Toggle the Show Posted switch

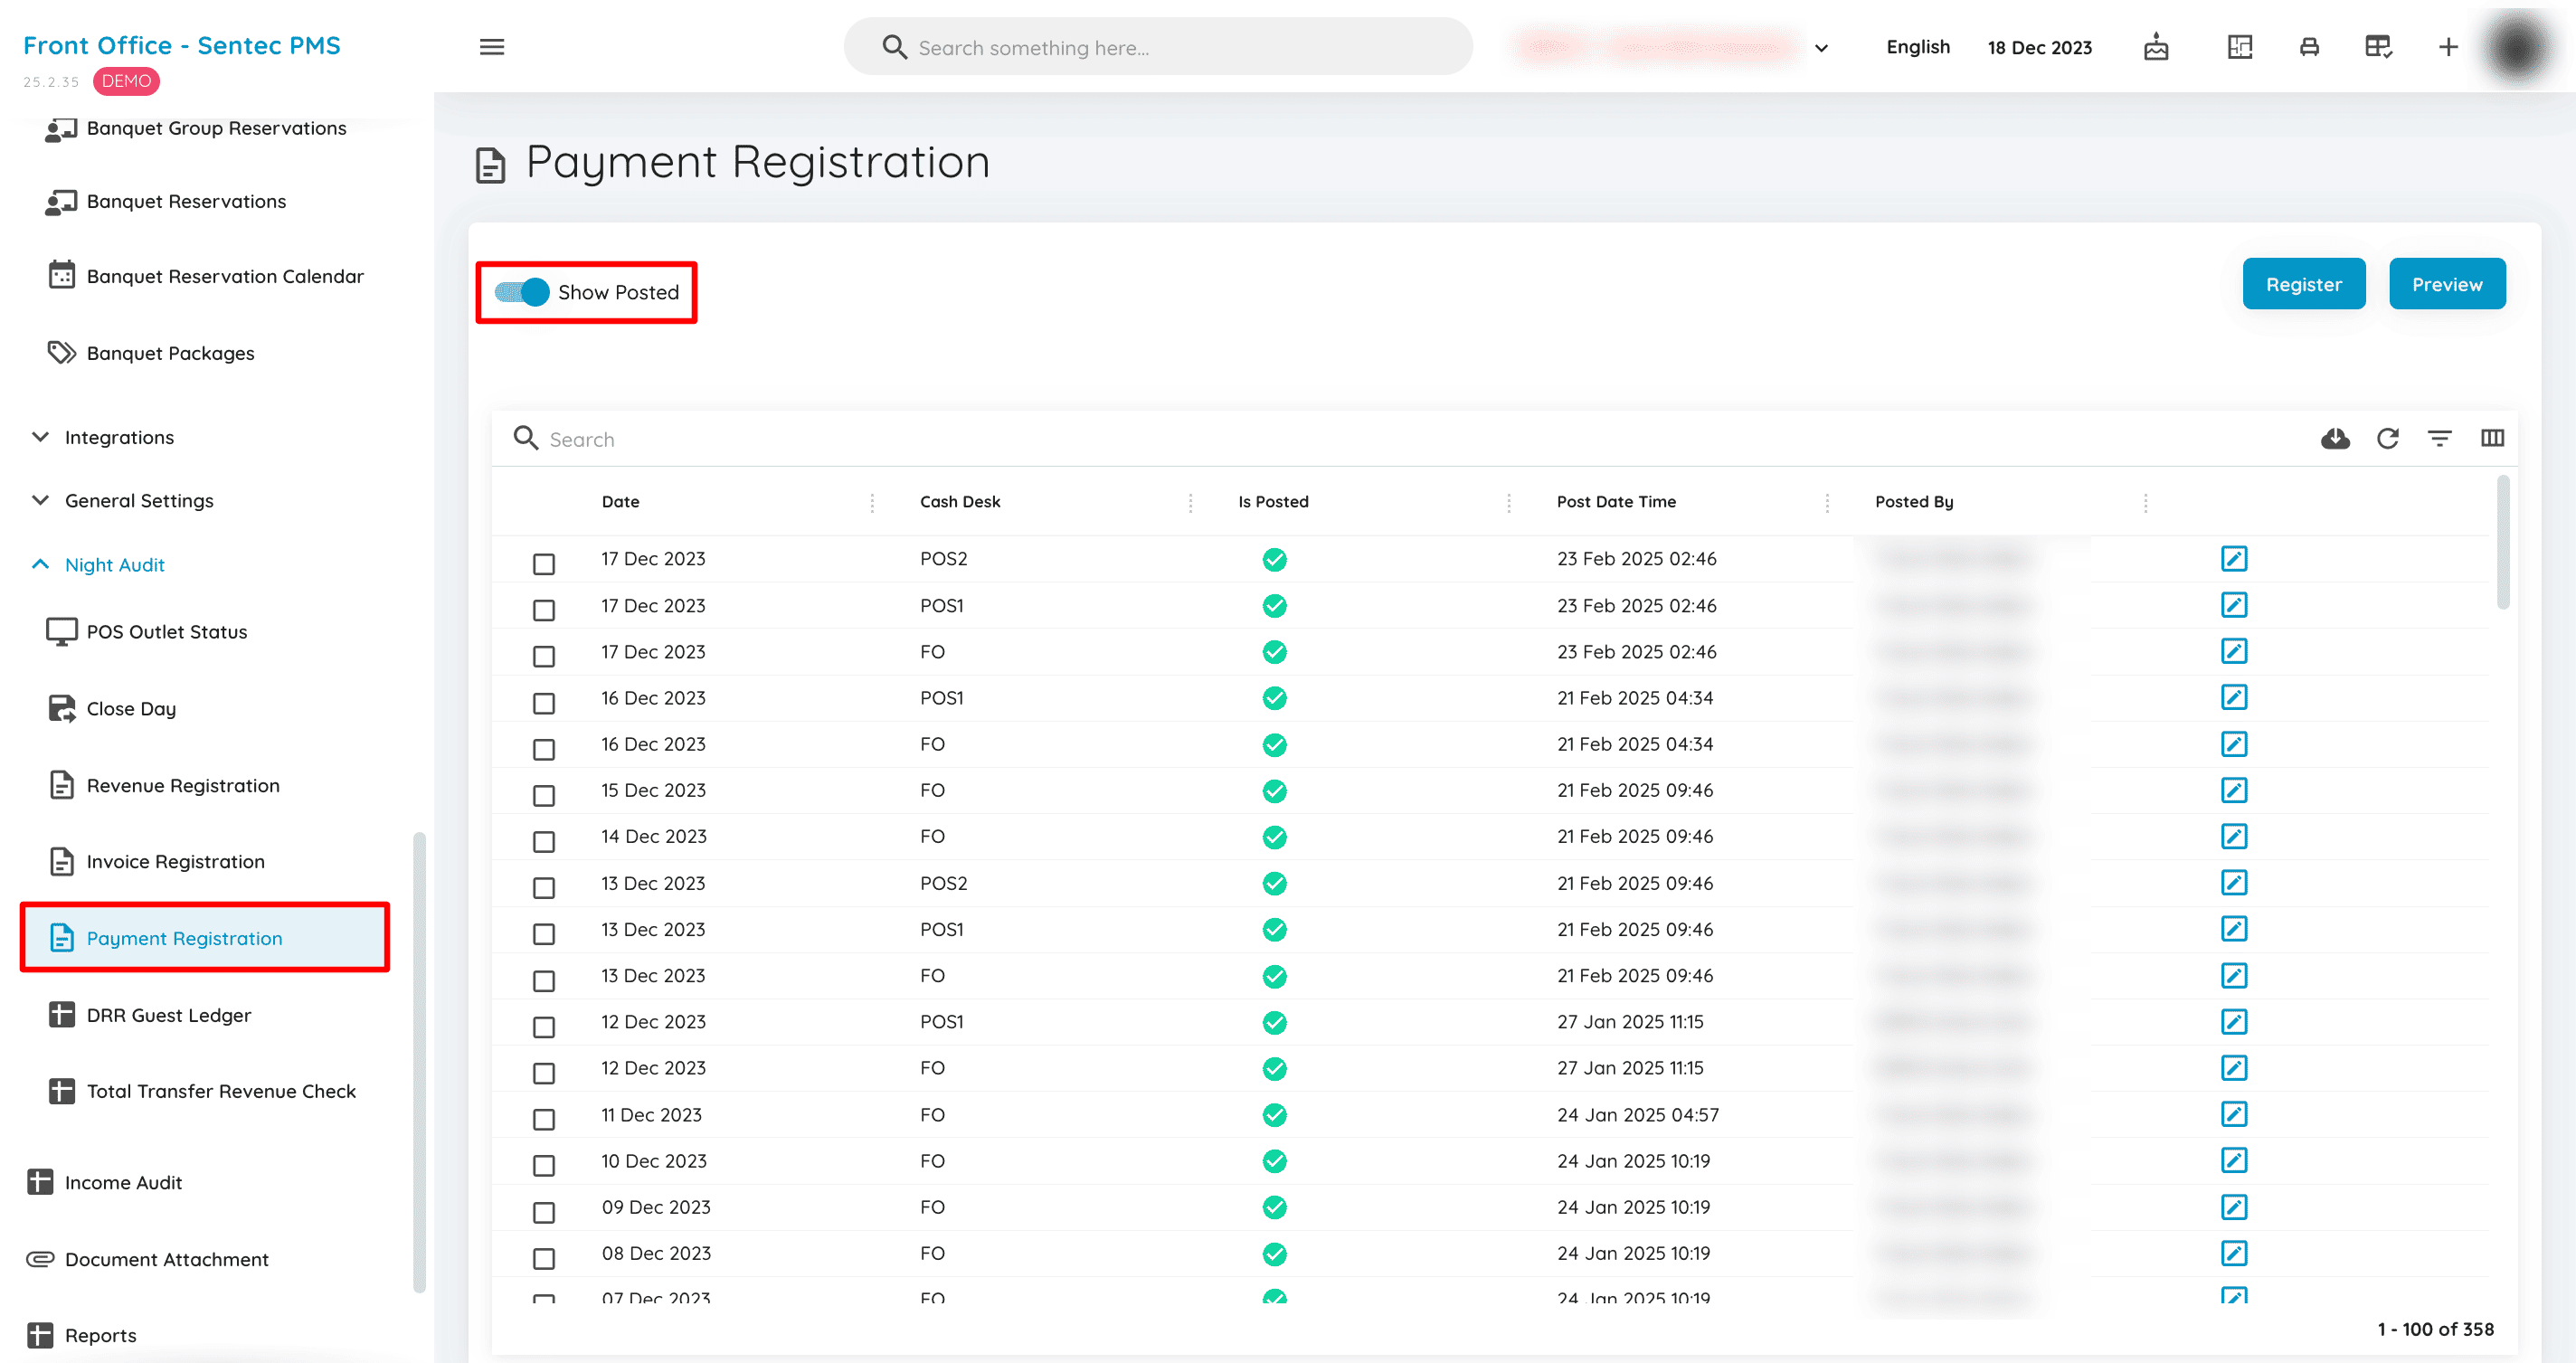[522, 292]
